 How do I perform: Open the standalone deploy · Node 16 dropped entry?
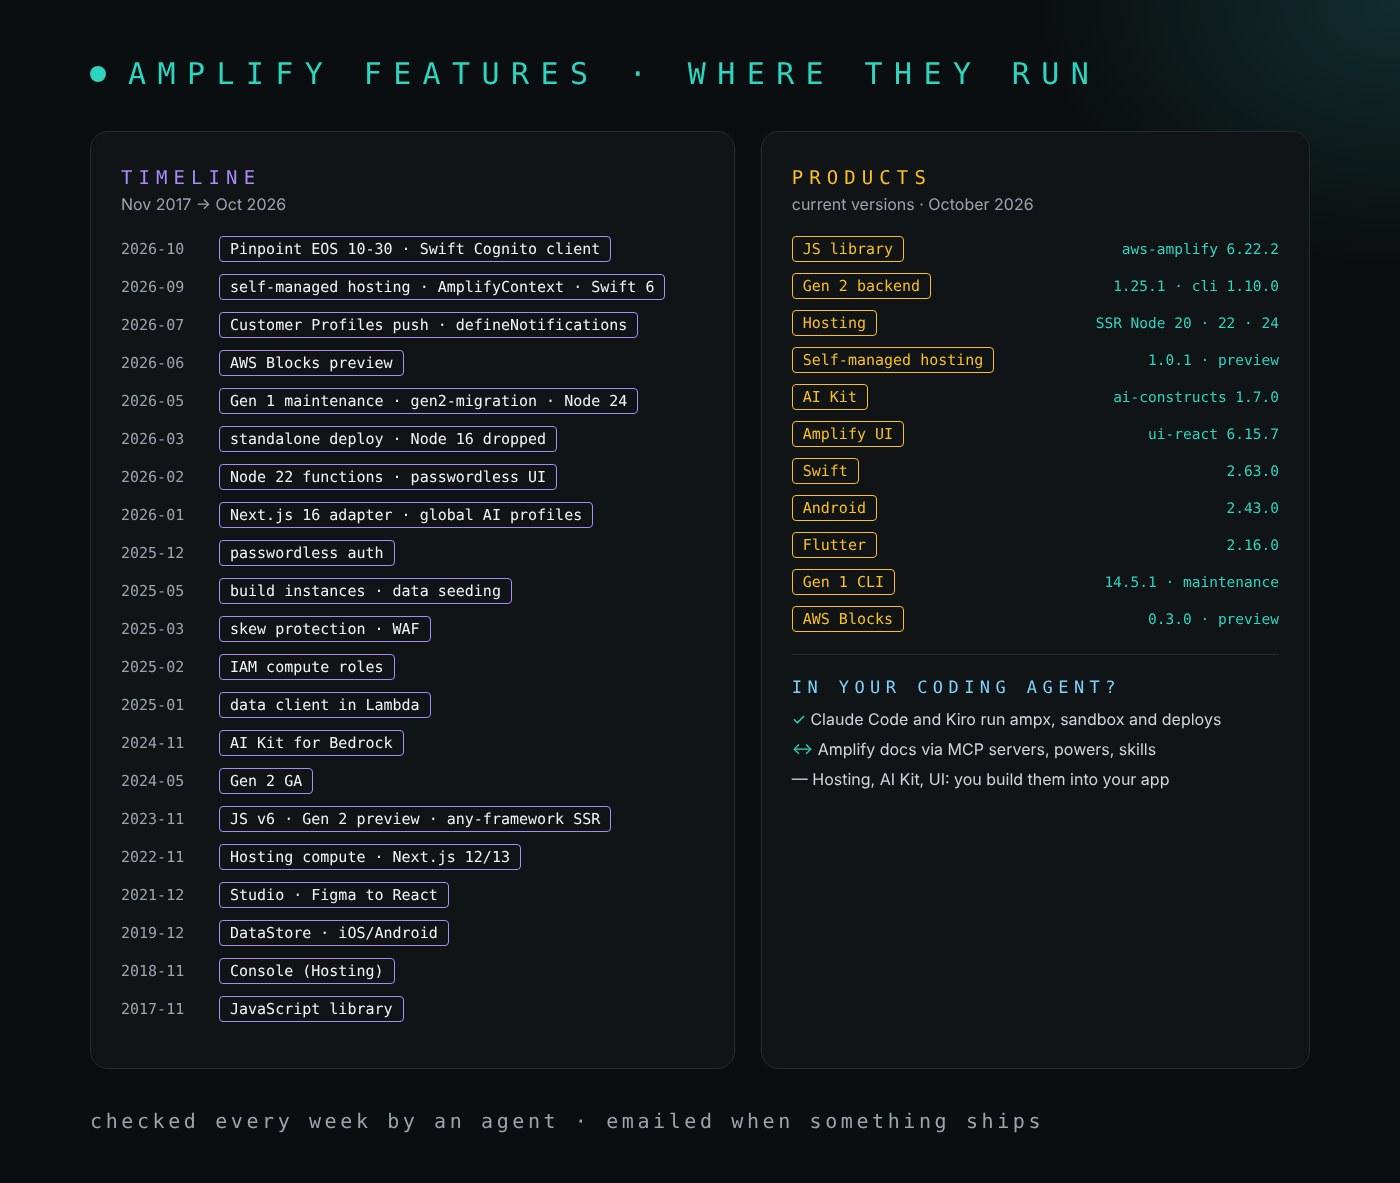(388, 439)
